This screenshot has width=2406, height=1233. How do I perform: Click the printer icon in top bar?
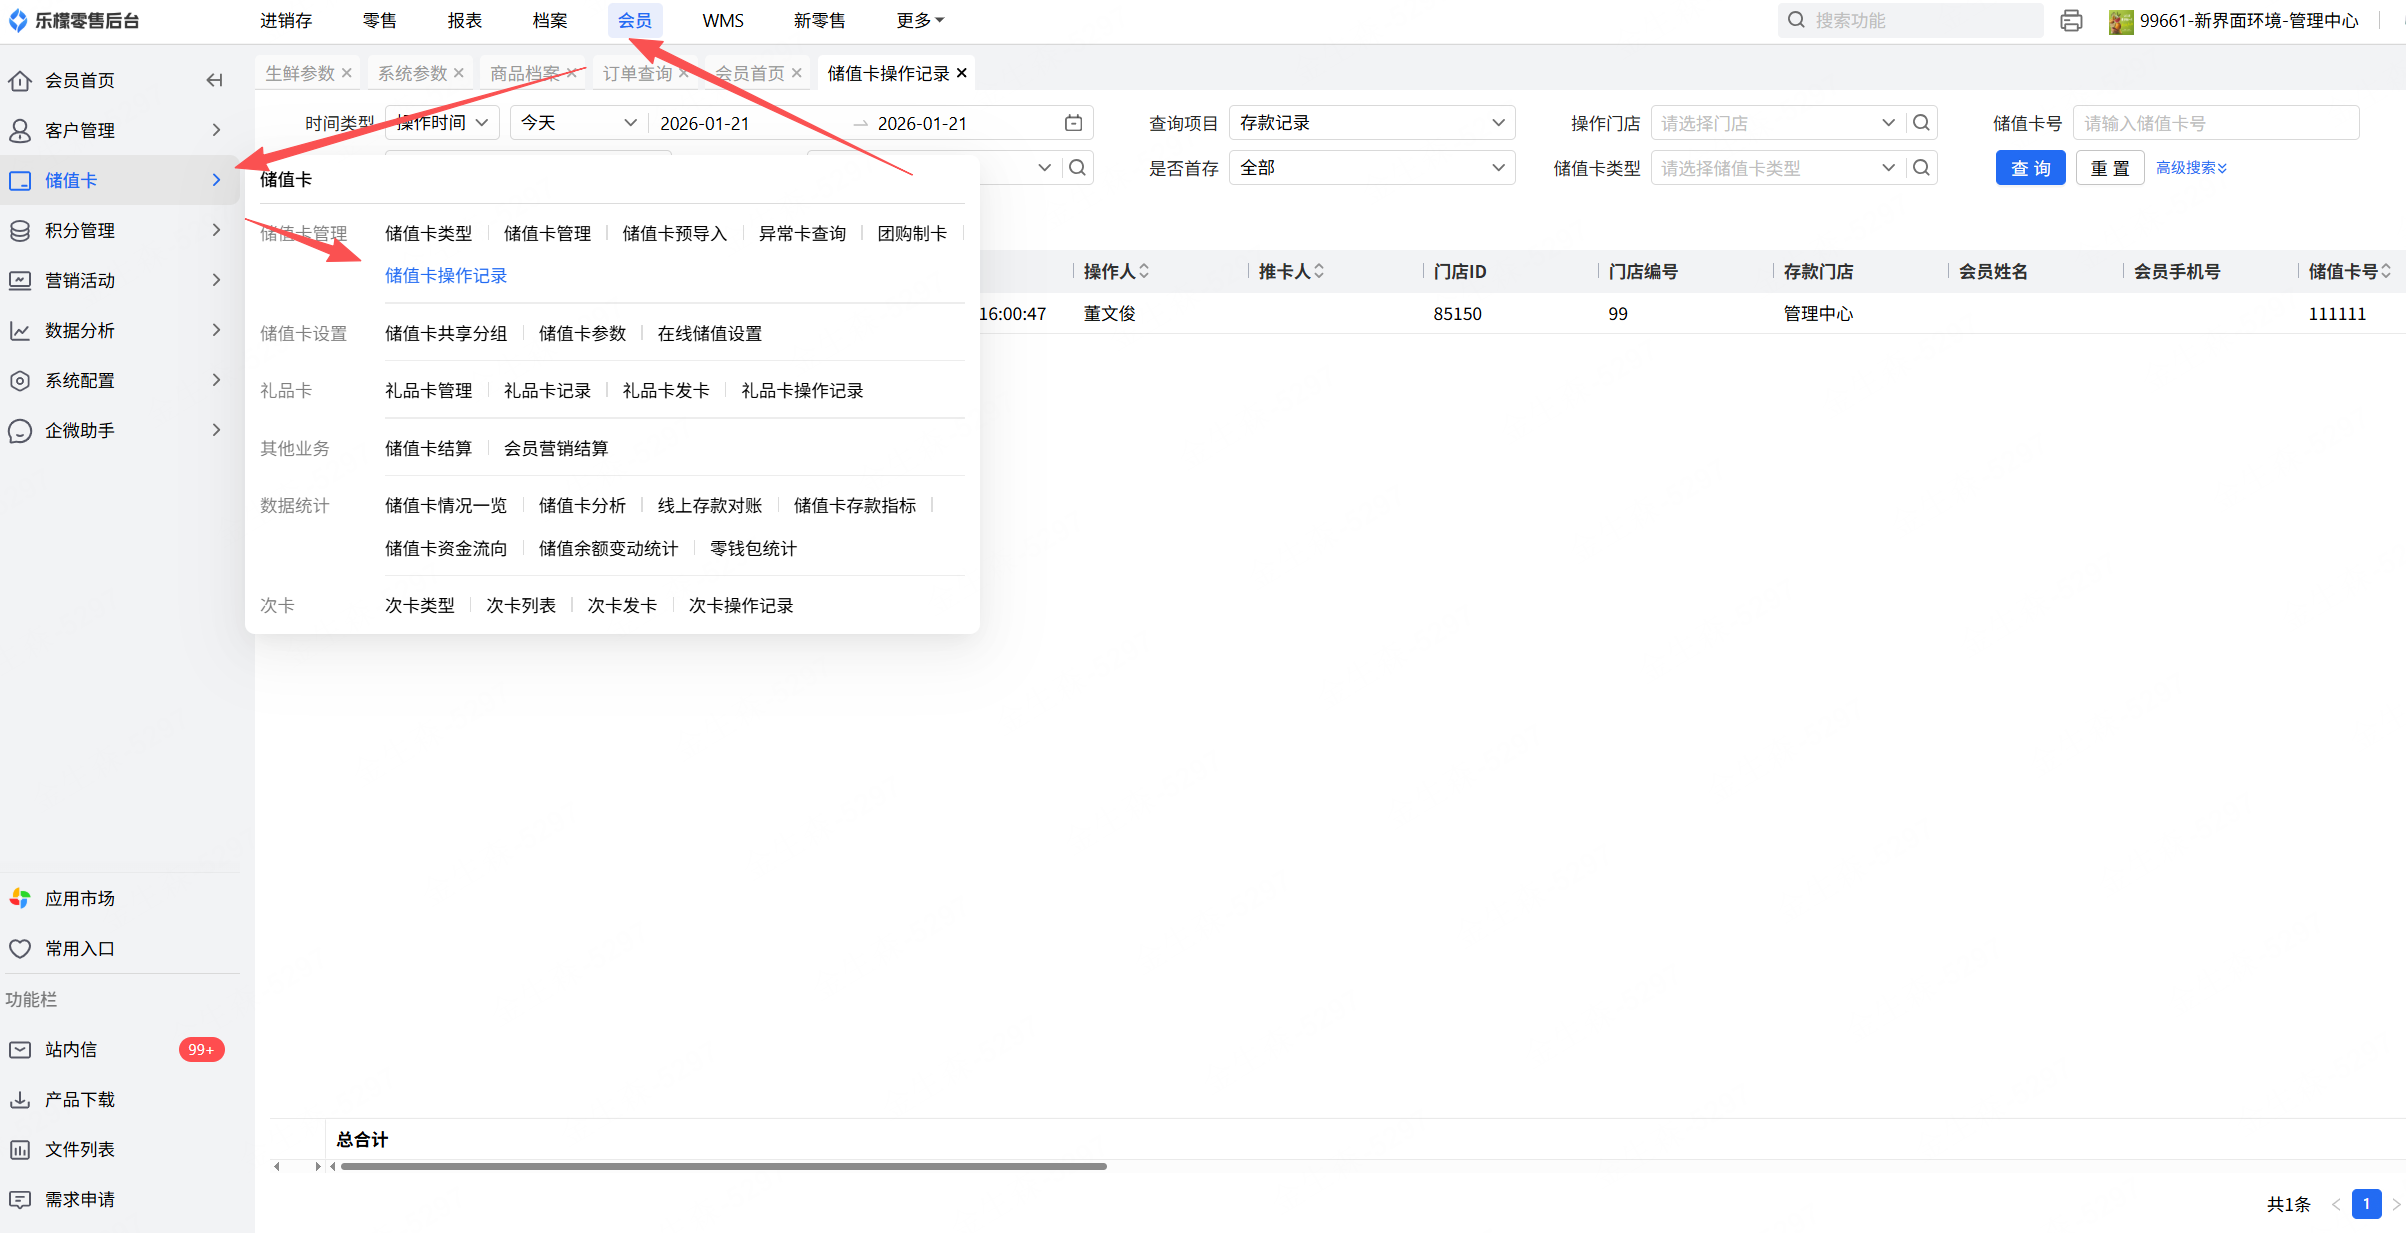point(2071,21)
